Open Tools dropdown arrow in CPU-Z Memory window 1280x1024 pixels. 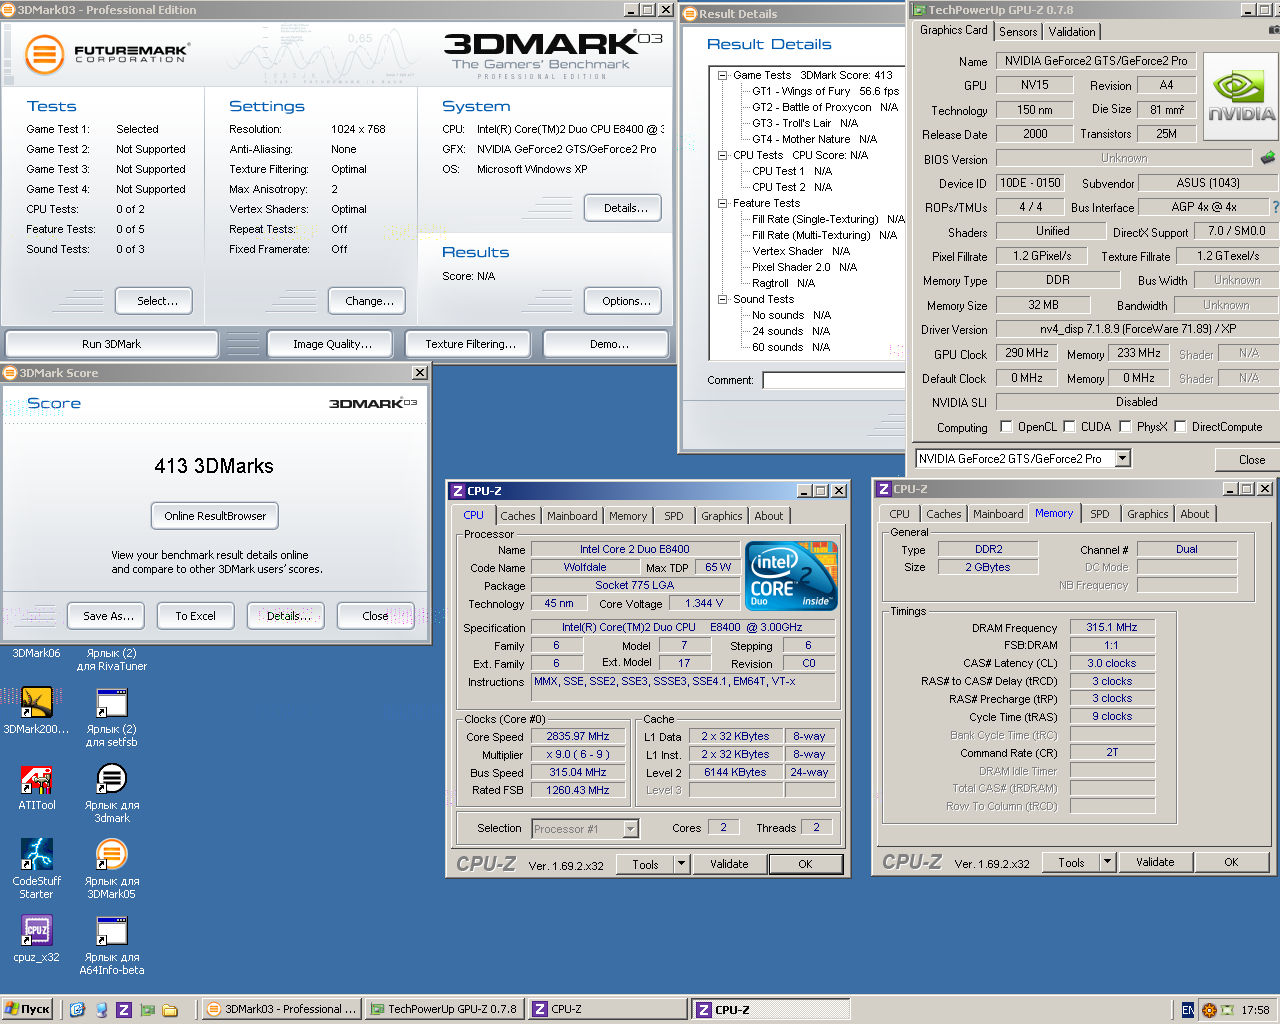click(x=1107, y=862)
